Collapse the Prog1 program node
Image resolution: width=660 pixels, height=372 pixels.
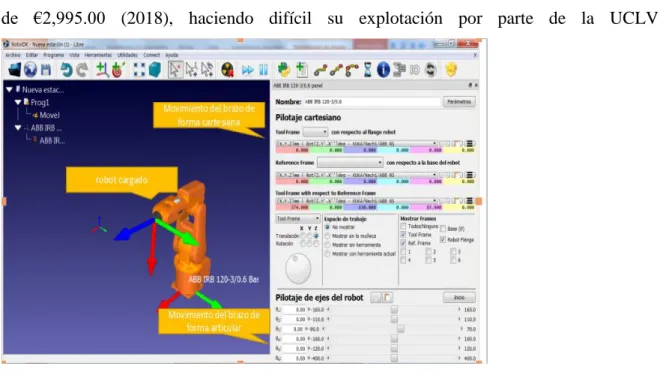point(18,102)
